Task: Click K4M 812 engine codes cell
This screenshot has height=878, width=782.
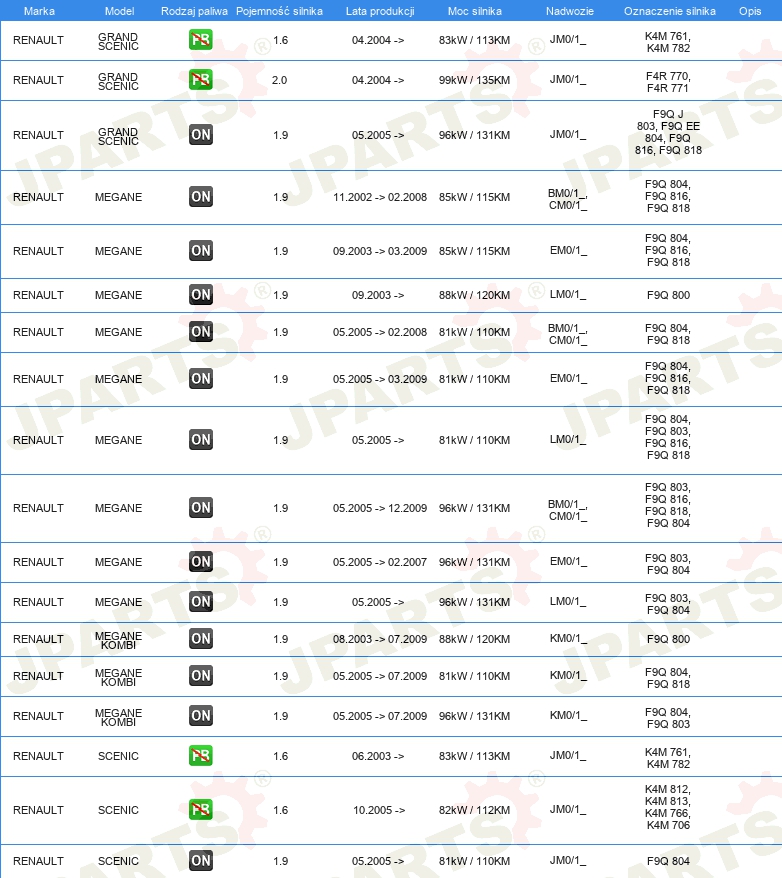Action: (668, 807)
